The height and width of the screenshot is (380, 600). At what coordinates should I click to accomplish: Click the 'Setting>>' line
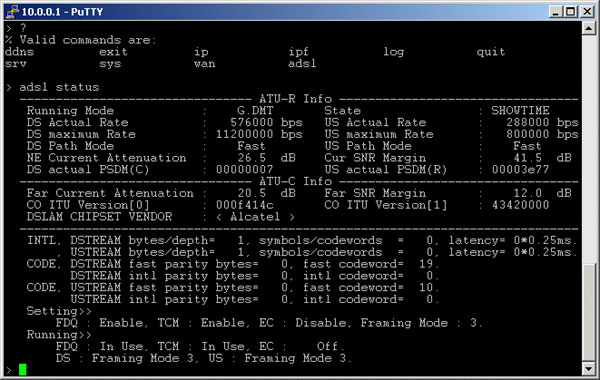[59, 311]
